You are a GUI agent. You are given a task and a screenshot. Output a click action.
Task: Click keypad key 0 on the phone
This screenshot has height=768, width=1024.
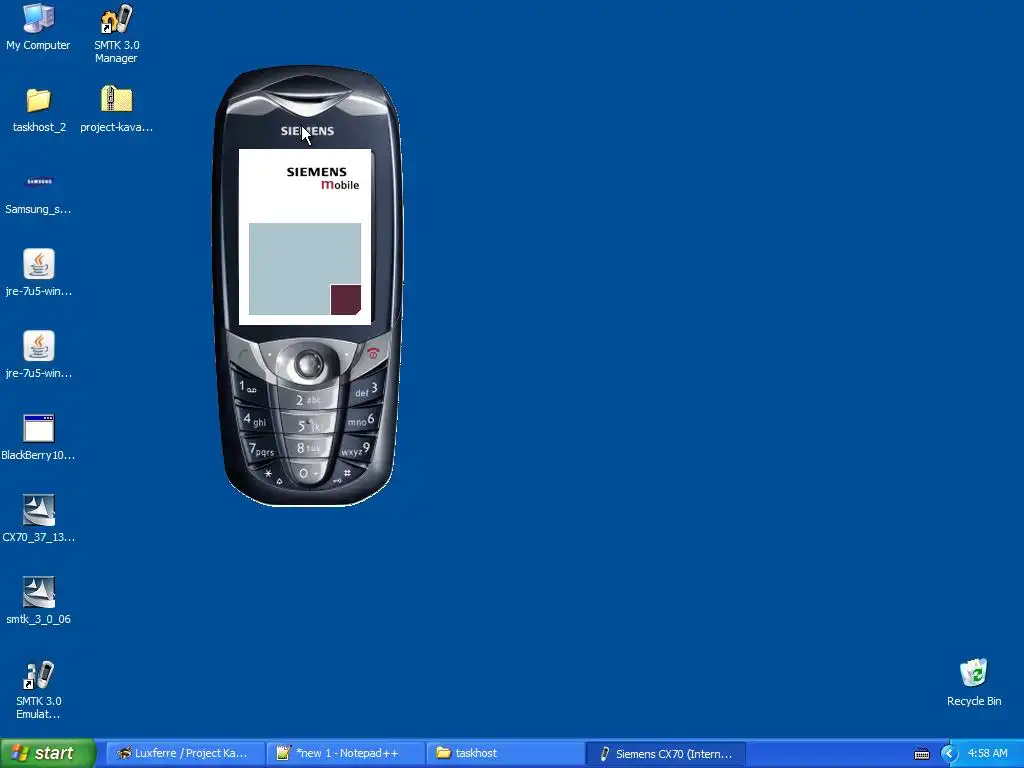pos(307,473)
